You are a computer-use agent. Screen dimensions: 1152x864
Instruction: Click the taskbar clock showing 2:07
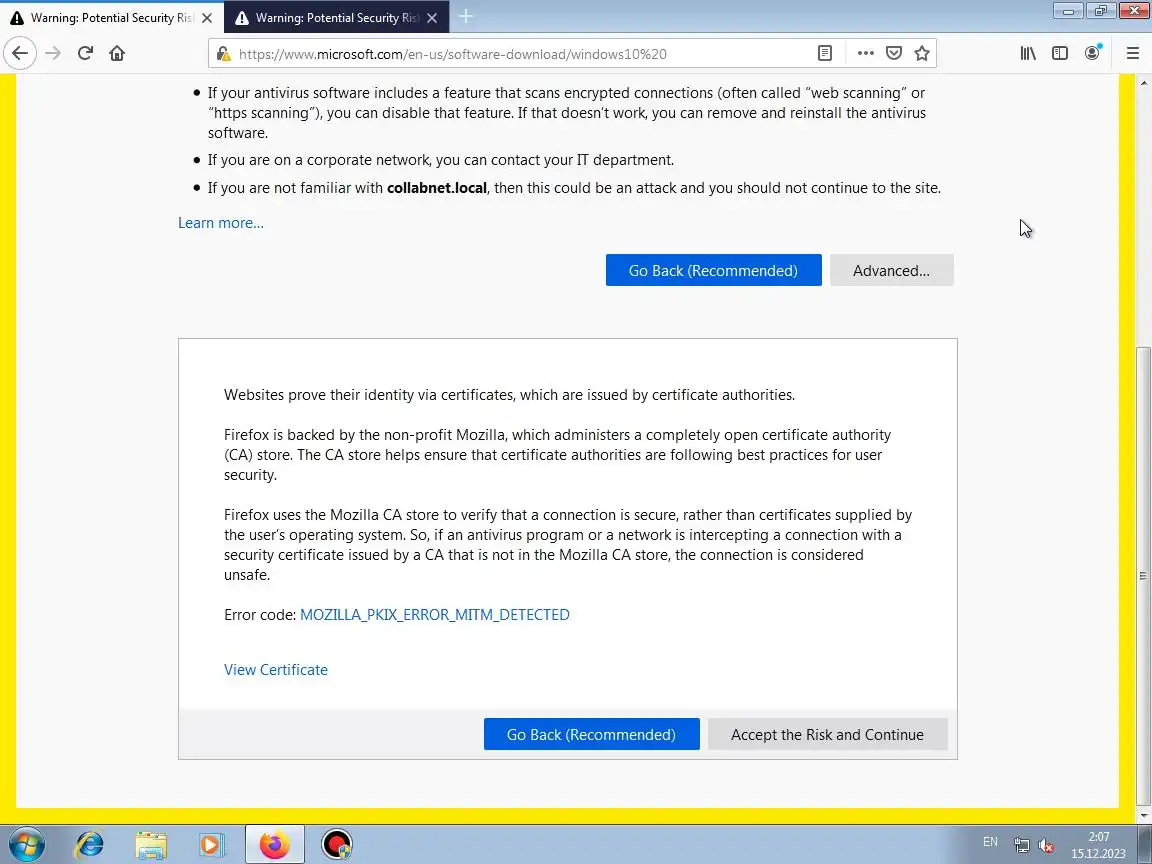[x=1098, y=845]
